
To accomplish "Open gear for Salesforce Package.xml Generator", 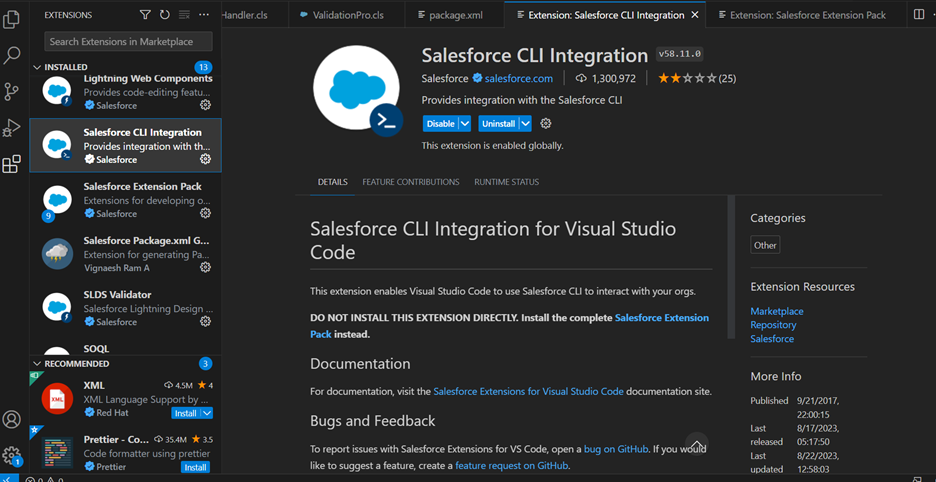I will [x=205, y=267].
